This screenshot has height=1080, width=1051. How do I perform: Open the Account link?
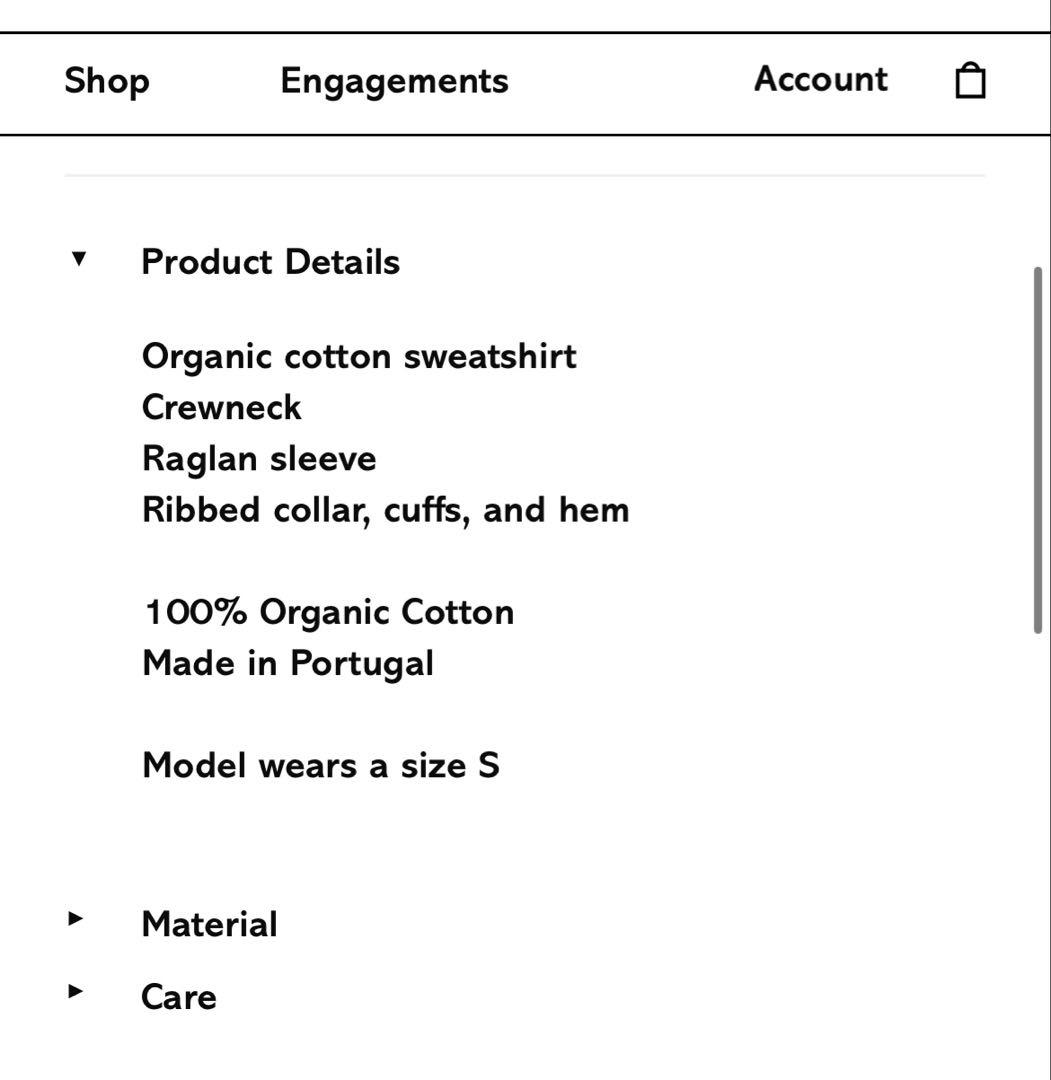point(820,79)
